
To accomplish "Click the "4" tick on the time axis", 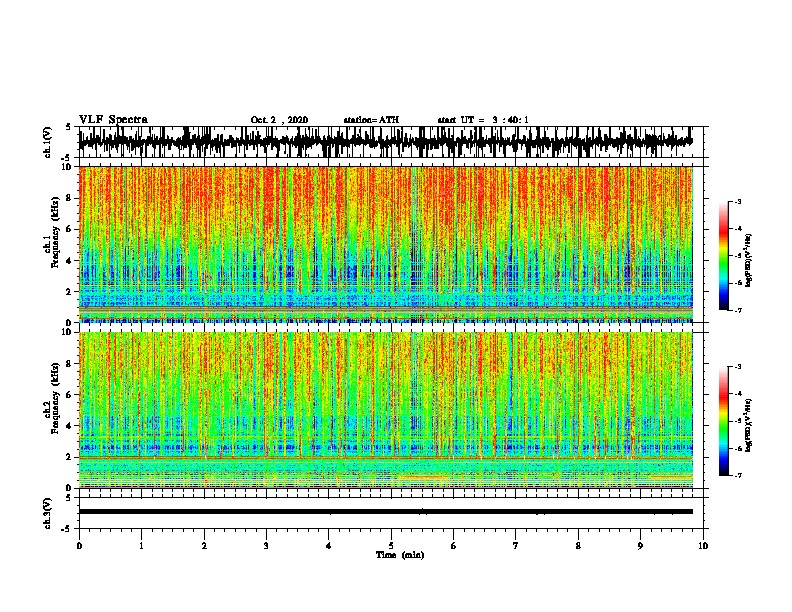I will (329, 546).
